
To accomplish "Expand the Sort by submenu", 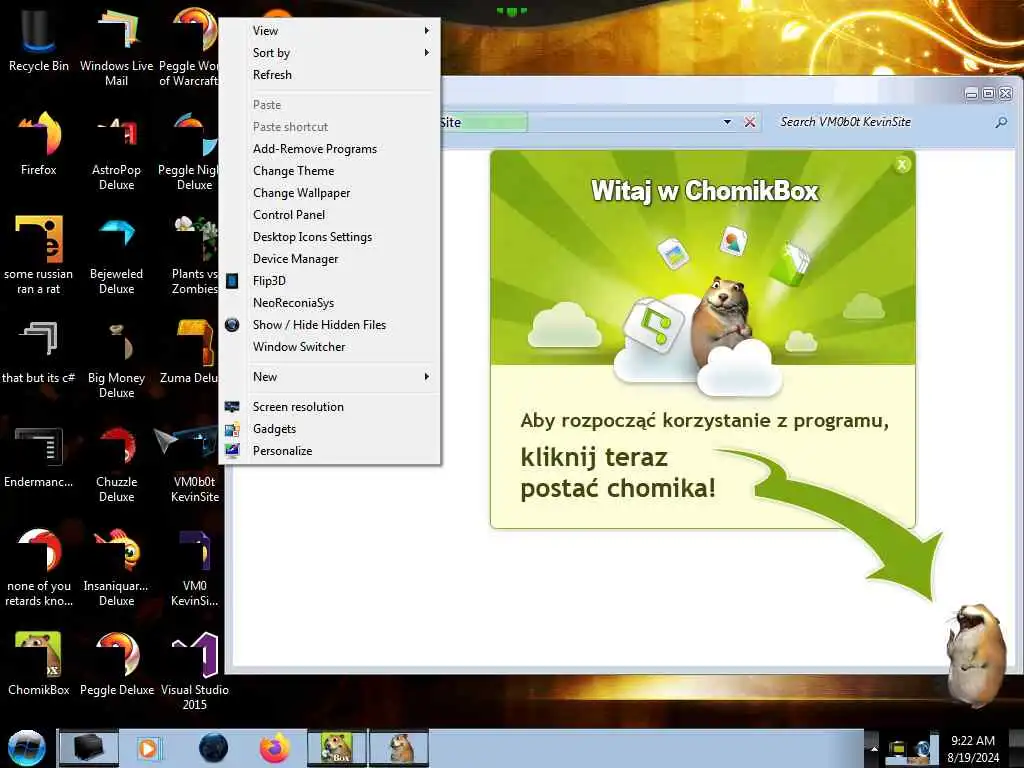I will (330, 53).
